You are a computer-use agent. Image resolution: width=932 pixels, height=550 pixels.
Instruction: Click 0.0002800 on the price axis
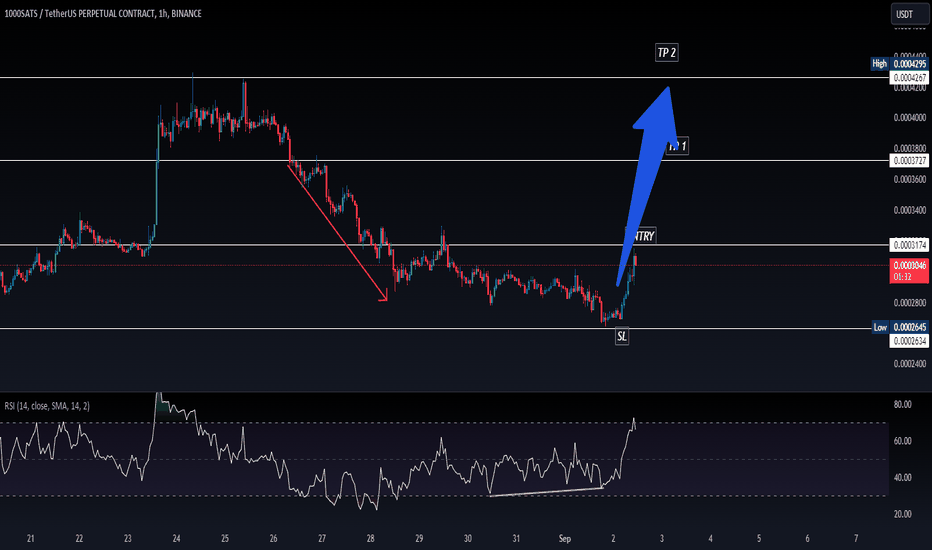(x=909, y=303)
